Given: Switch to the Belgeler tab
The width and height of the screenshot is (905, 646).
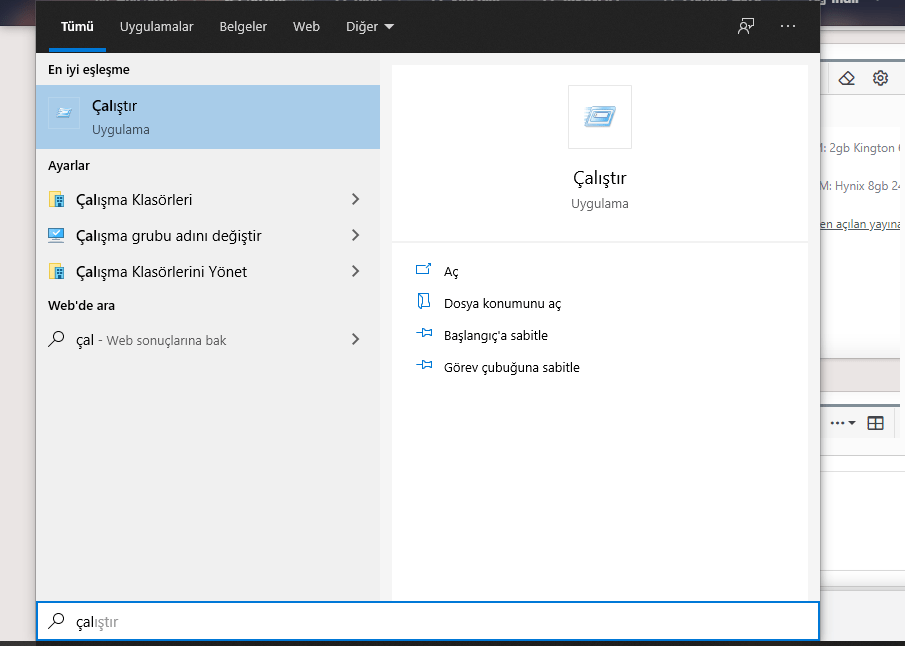Looking at the screenshot, I should 243,27.
